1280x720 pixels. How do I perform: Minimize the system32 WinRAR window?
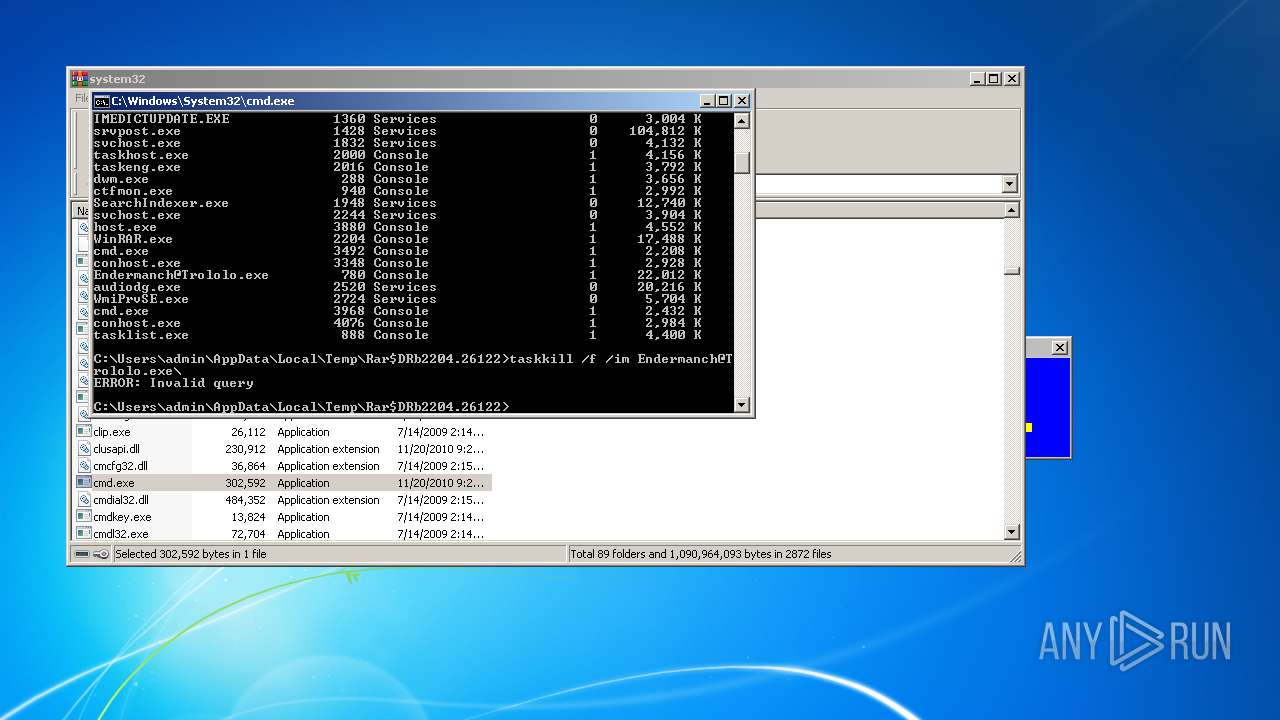977,78
